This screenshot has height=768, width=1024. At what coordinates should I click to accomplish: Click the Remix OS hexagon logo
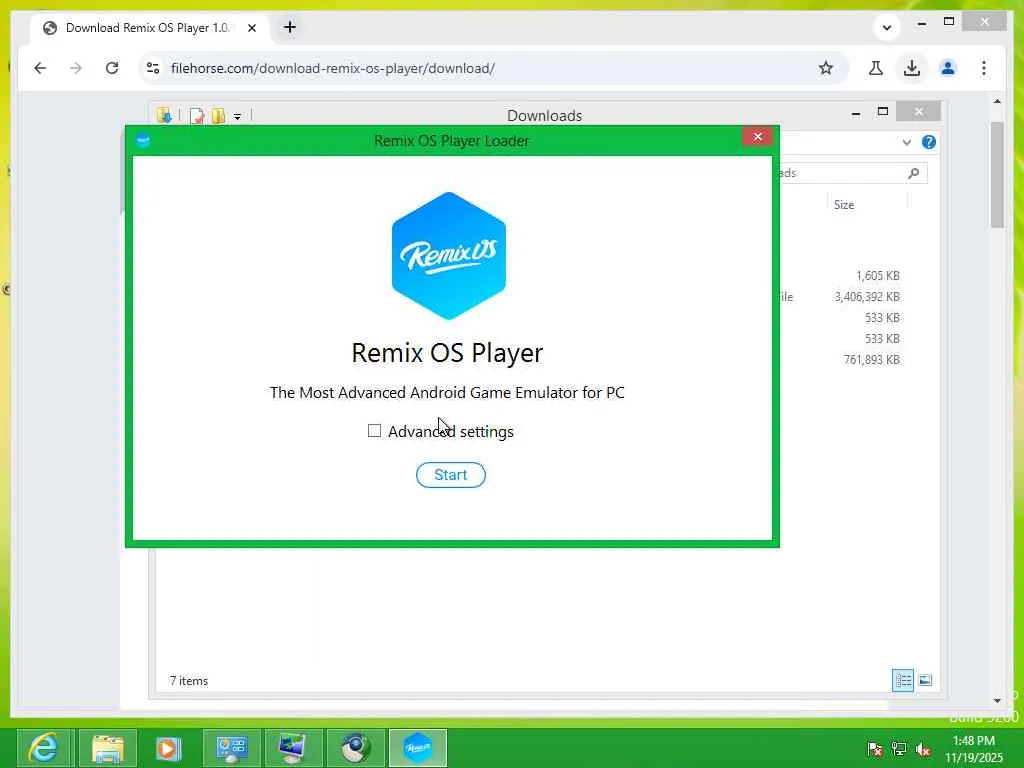pyautogui.click(x=449, y=255)
